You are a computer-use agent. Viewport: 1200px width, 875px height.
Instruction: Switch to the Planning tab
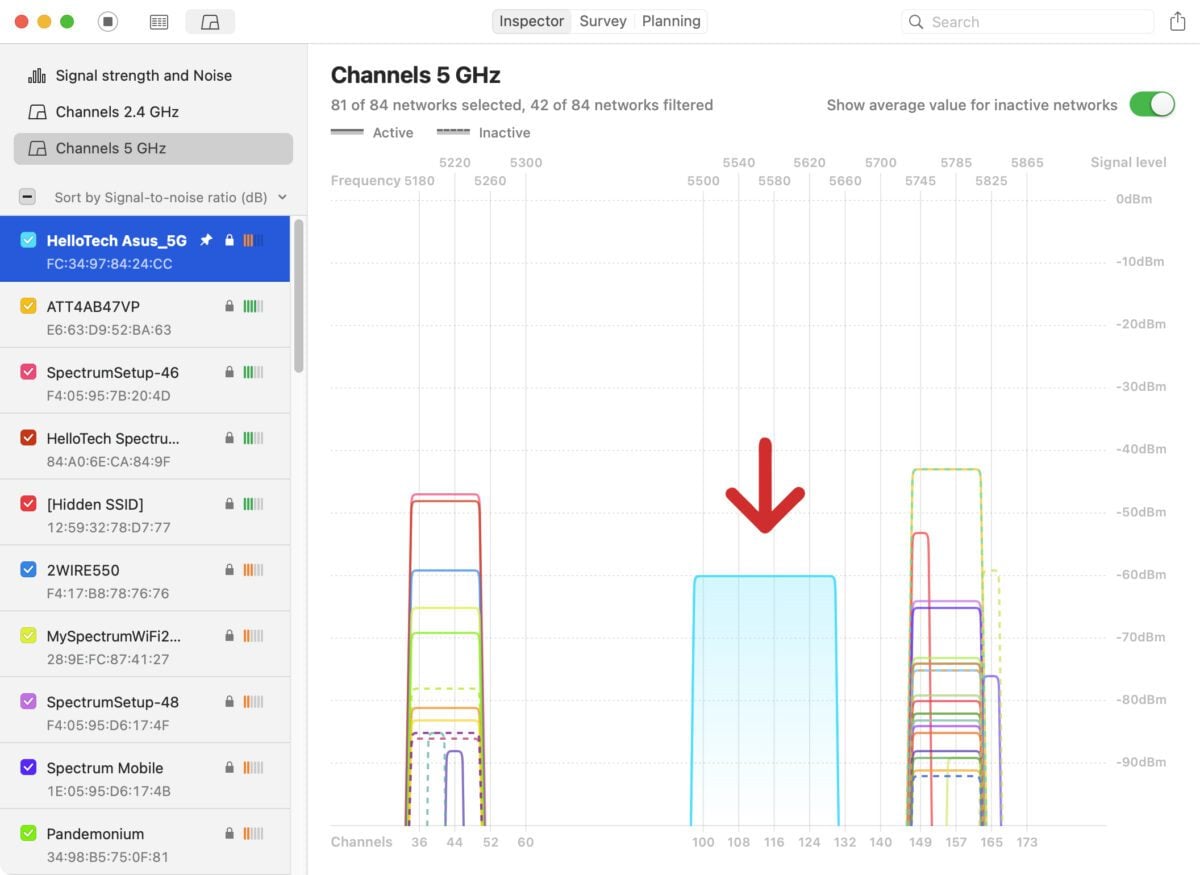(670, 20)
